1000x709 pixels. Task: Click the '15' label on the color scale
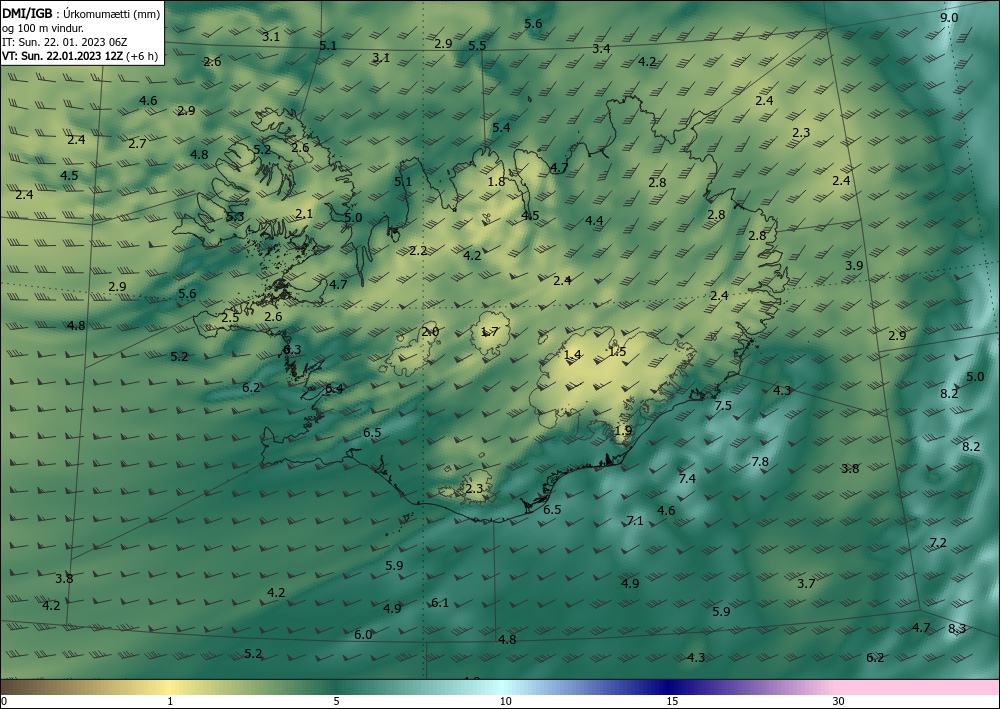672,701
